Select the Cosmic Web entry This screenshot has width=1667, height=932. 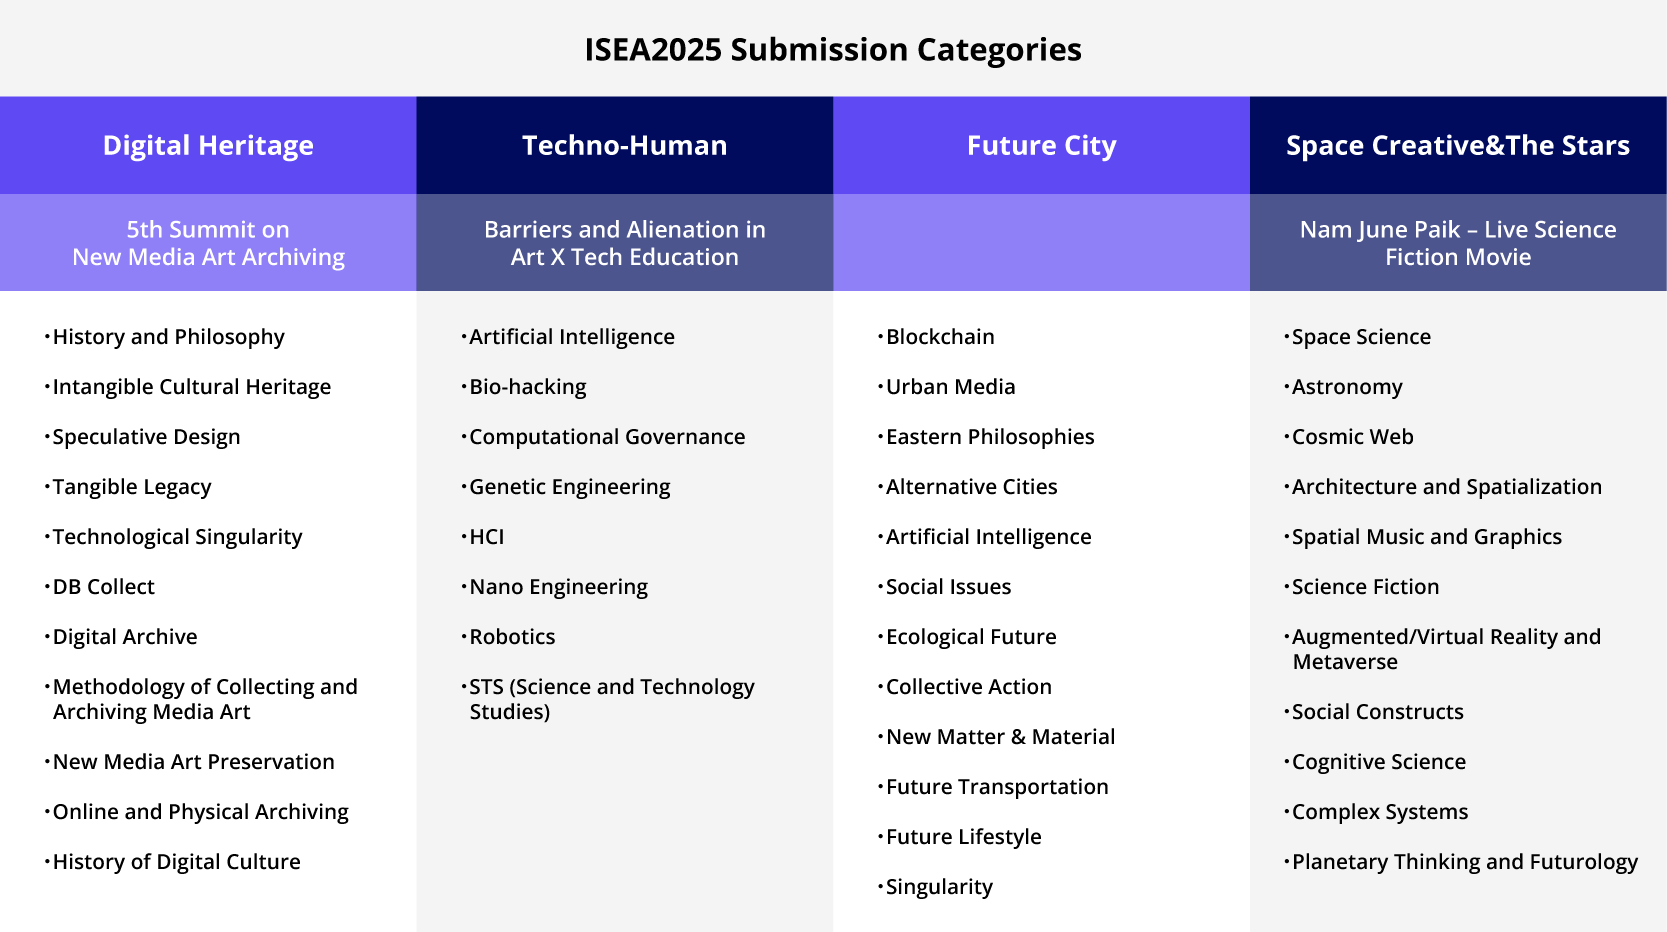click(1352, 437)
